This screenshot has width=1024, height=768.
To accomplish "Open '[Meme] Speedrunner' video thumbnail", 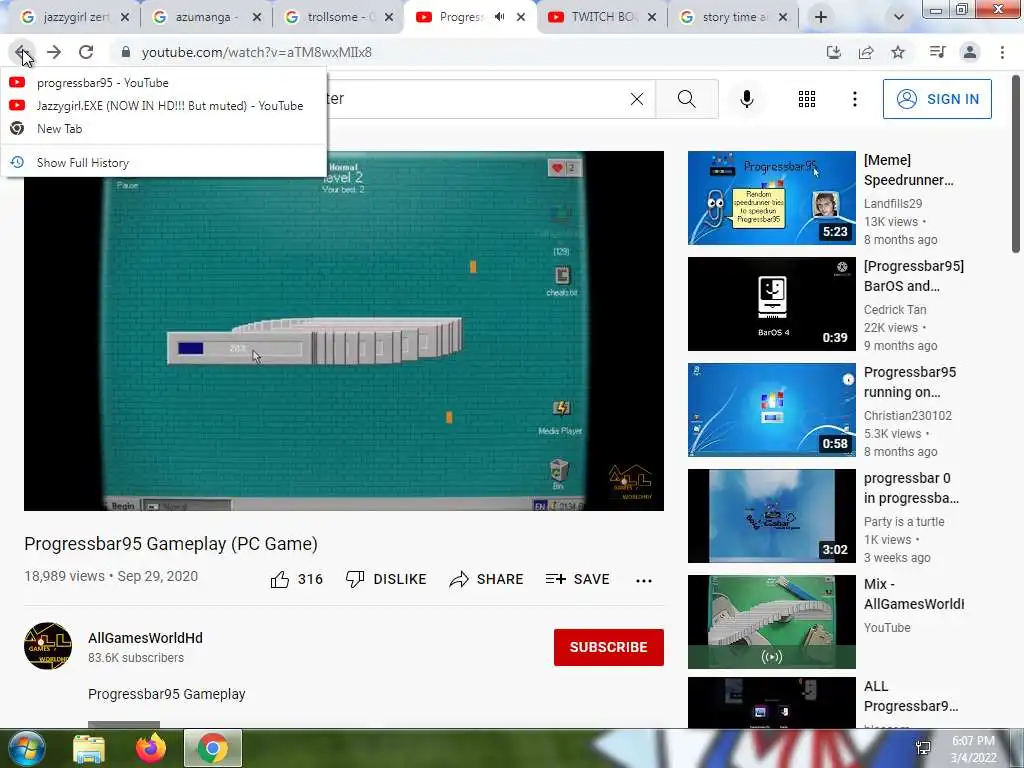I will coord(771,198).
